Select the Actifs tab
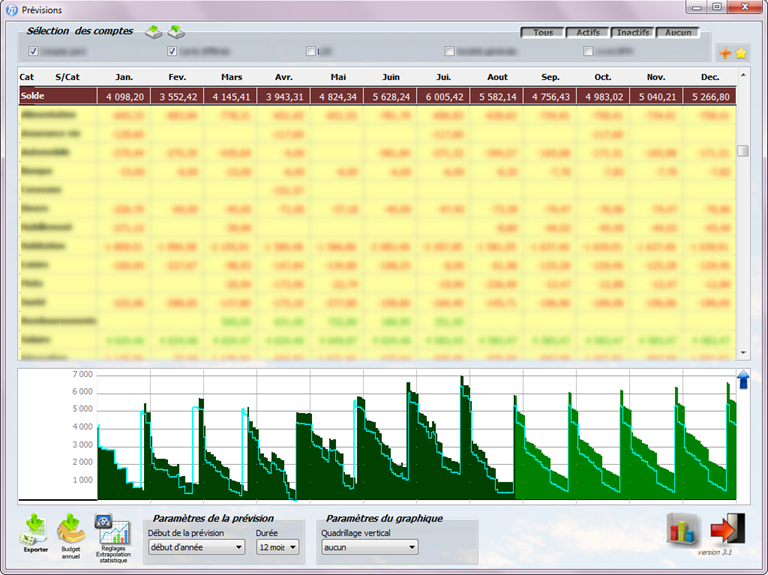 [588, 32]
